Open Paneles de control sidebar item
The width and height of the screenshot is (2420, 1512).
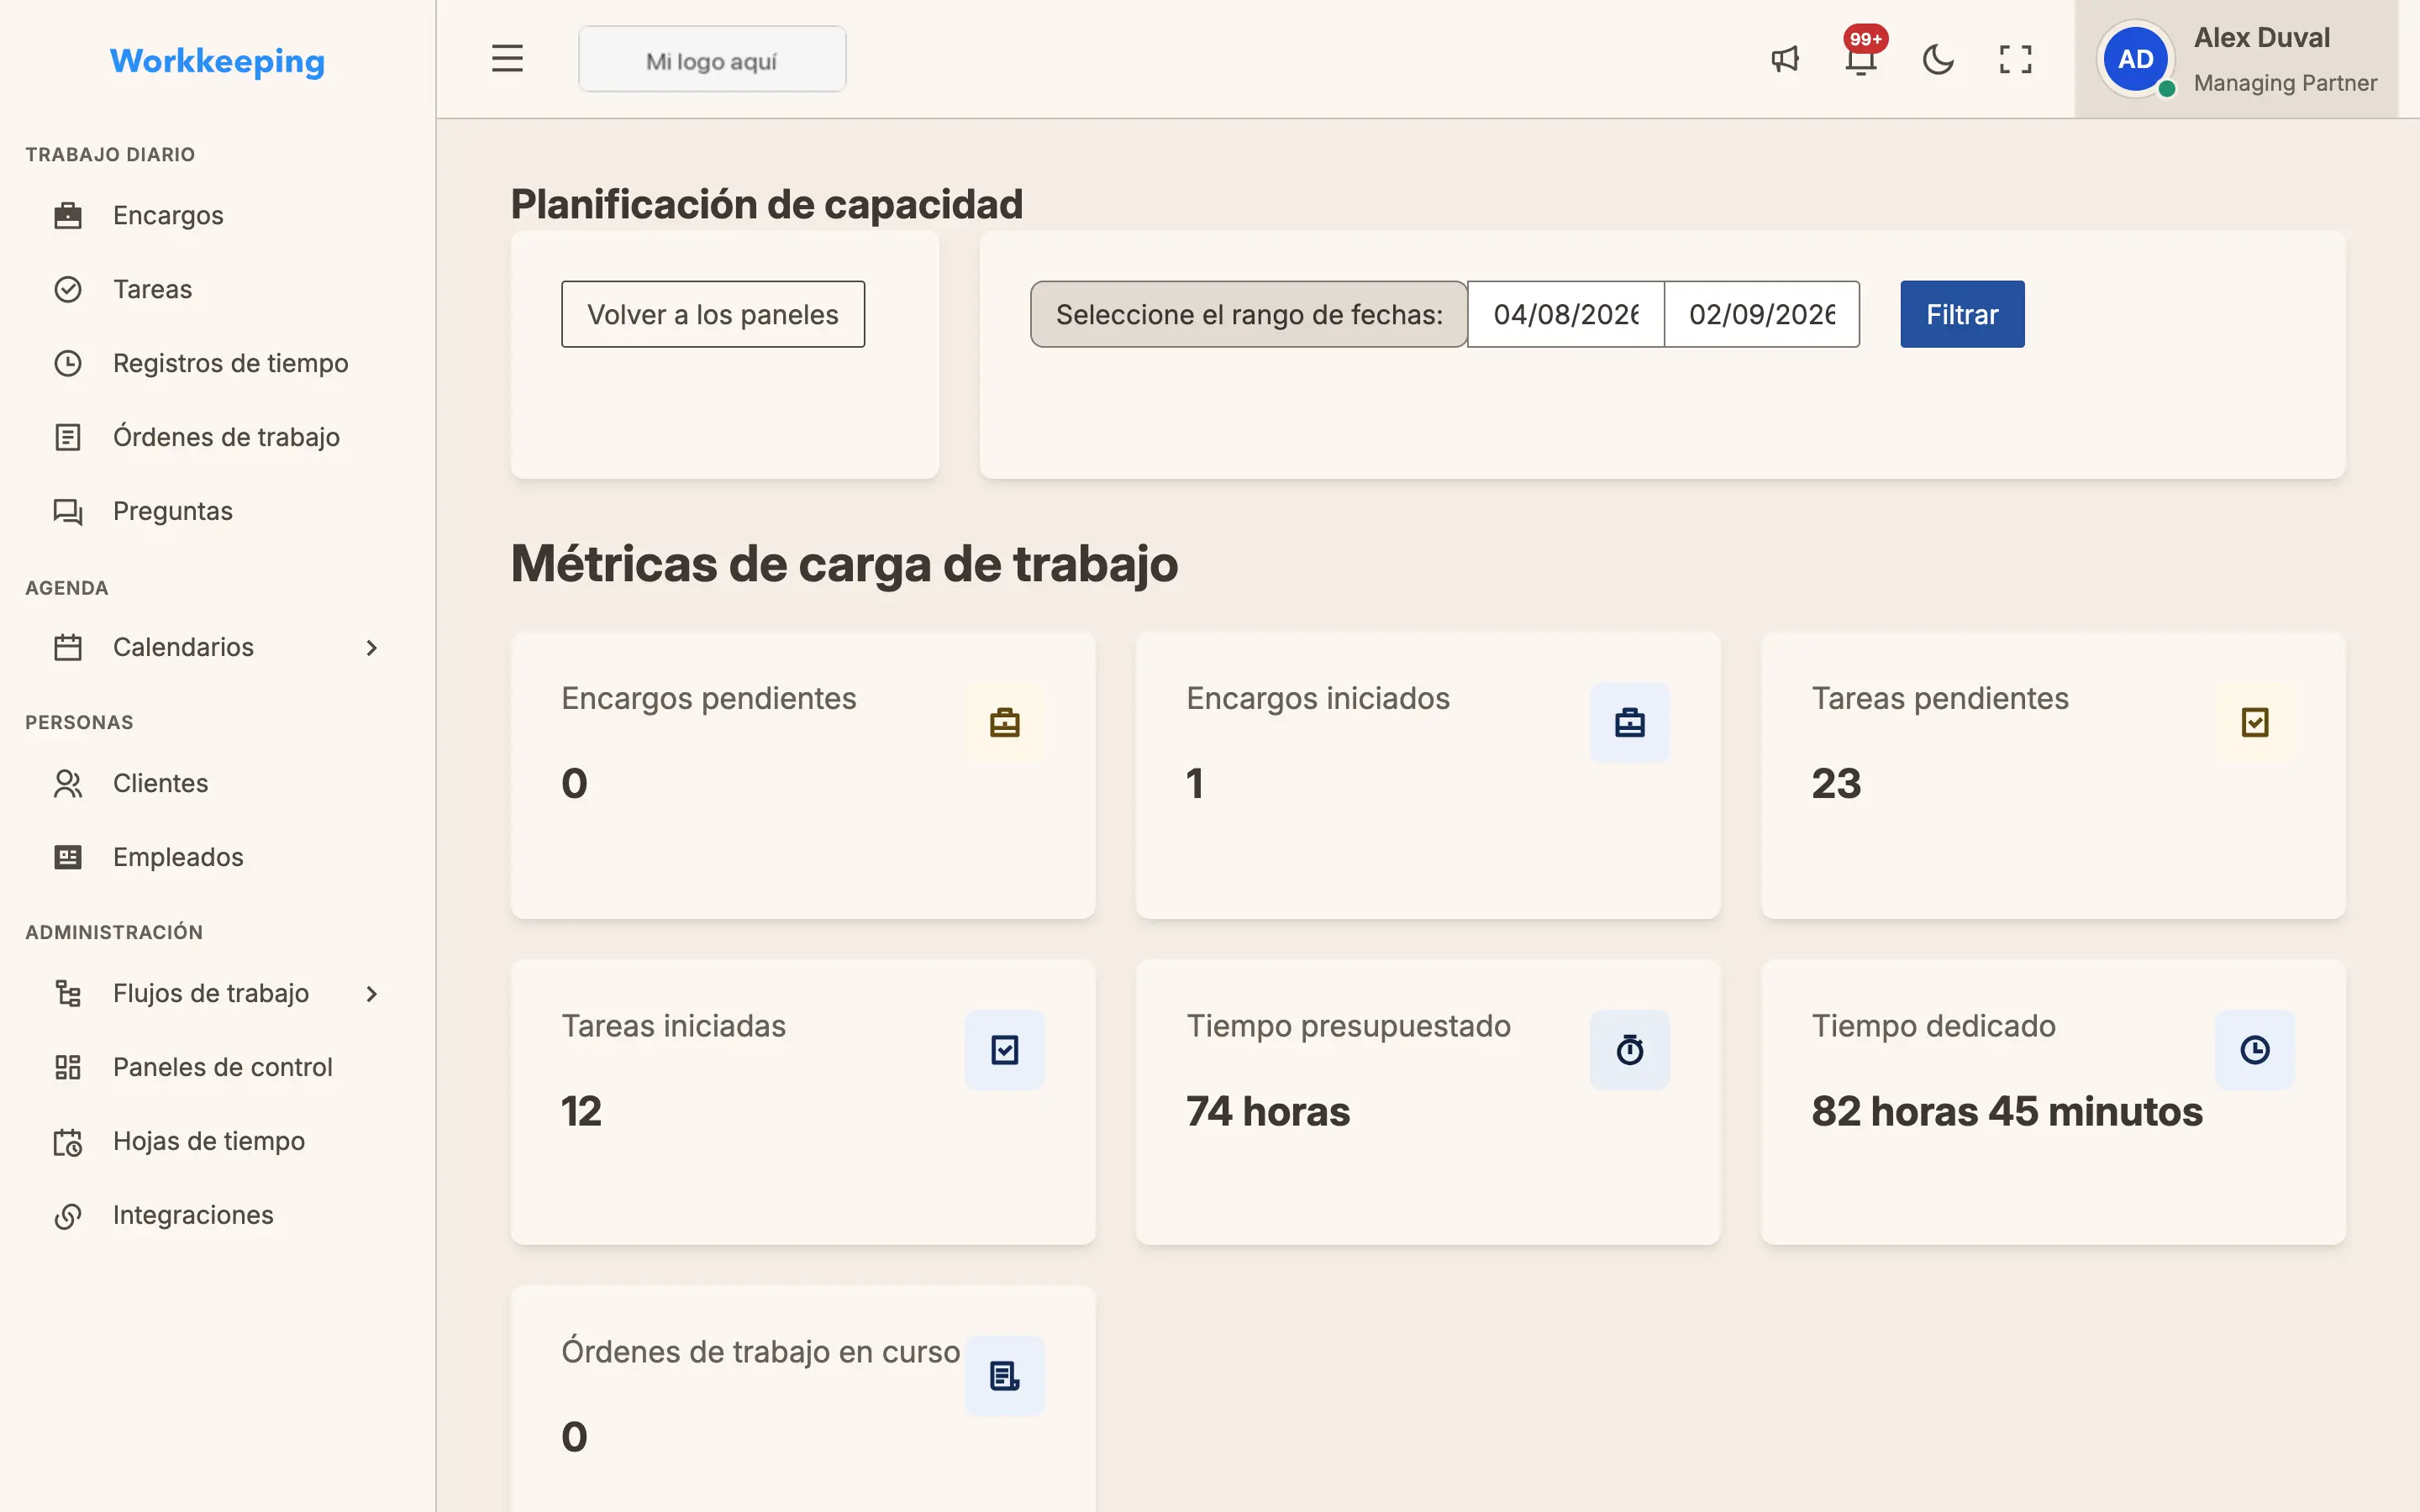click(x=217, y=1067)
